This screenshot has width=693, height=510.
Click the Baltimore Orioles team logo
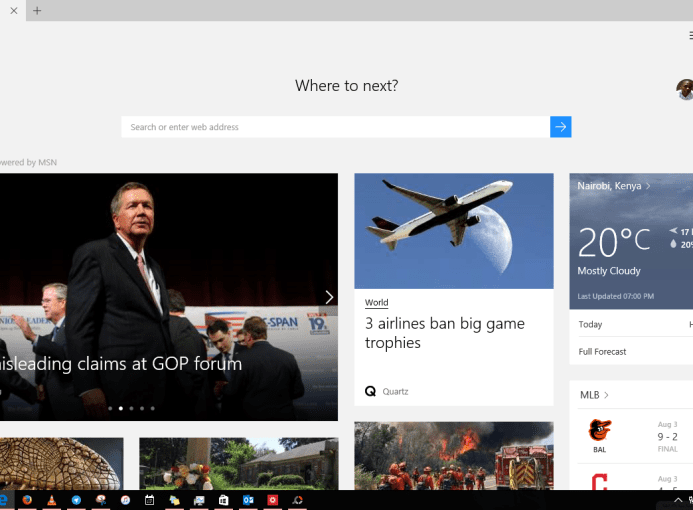tap(600, 430)
